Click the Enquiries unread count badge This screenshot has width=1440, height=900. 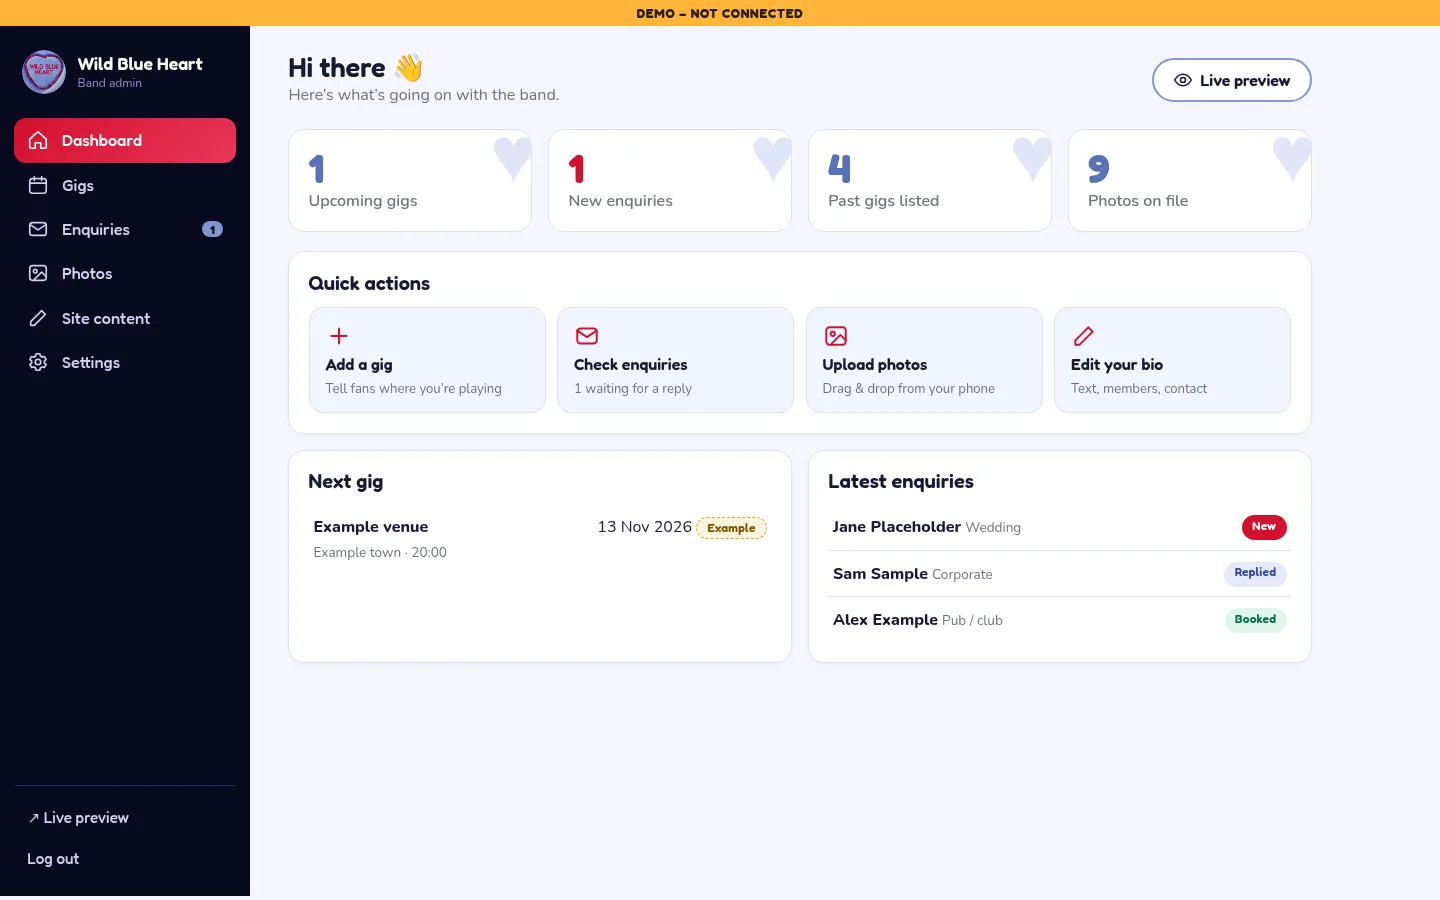tap(212, 229)
